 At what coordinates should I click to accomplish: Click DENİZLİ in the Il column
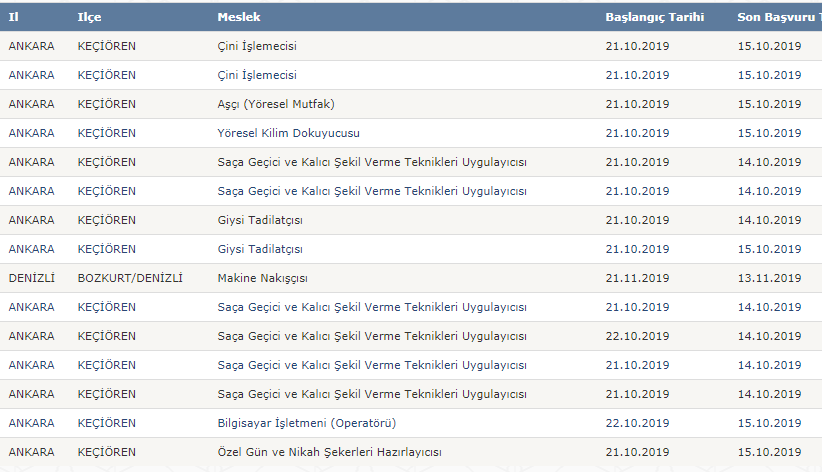[x=31, y=278]
